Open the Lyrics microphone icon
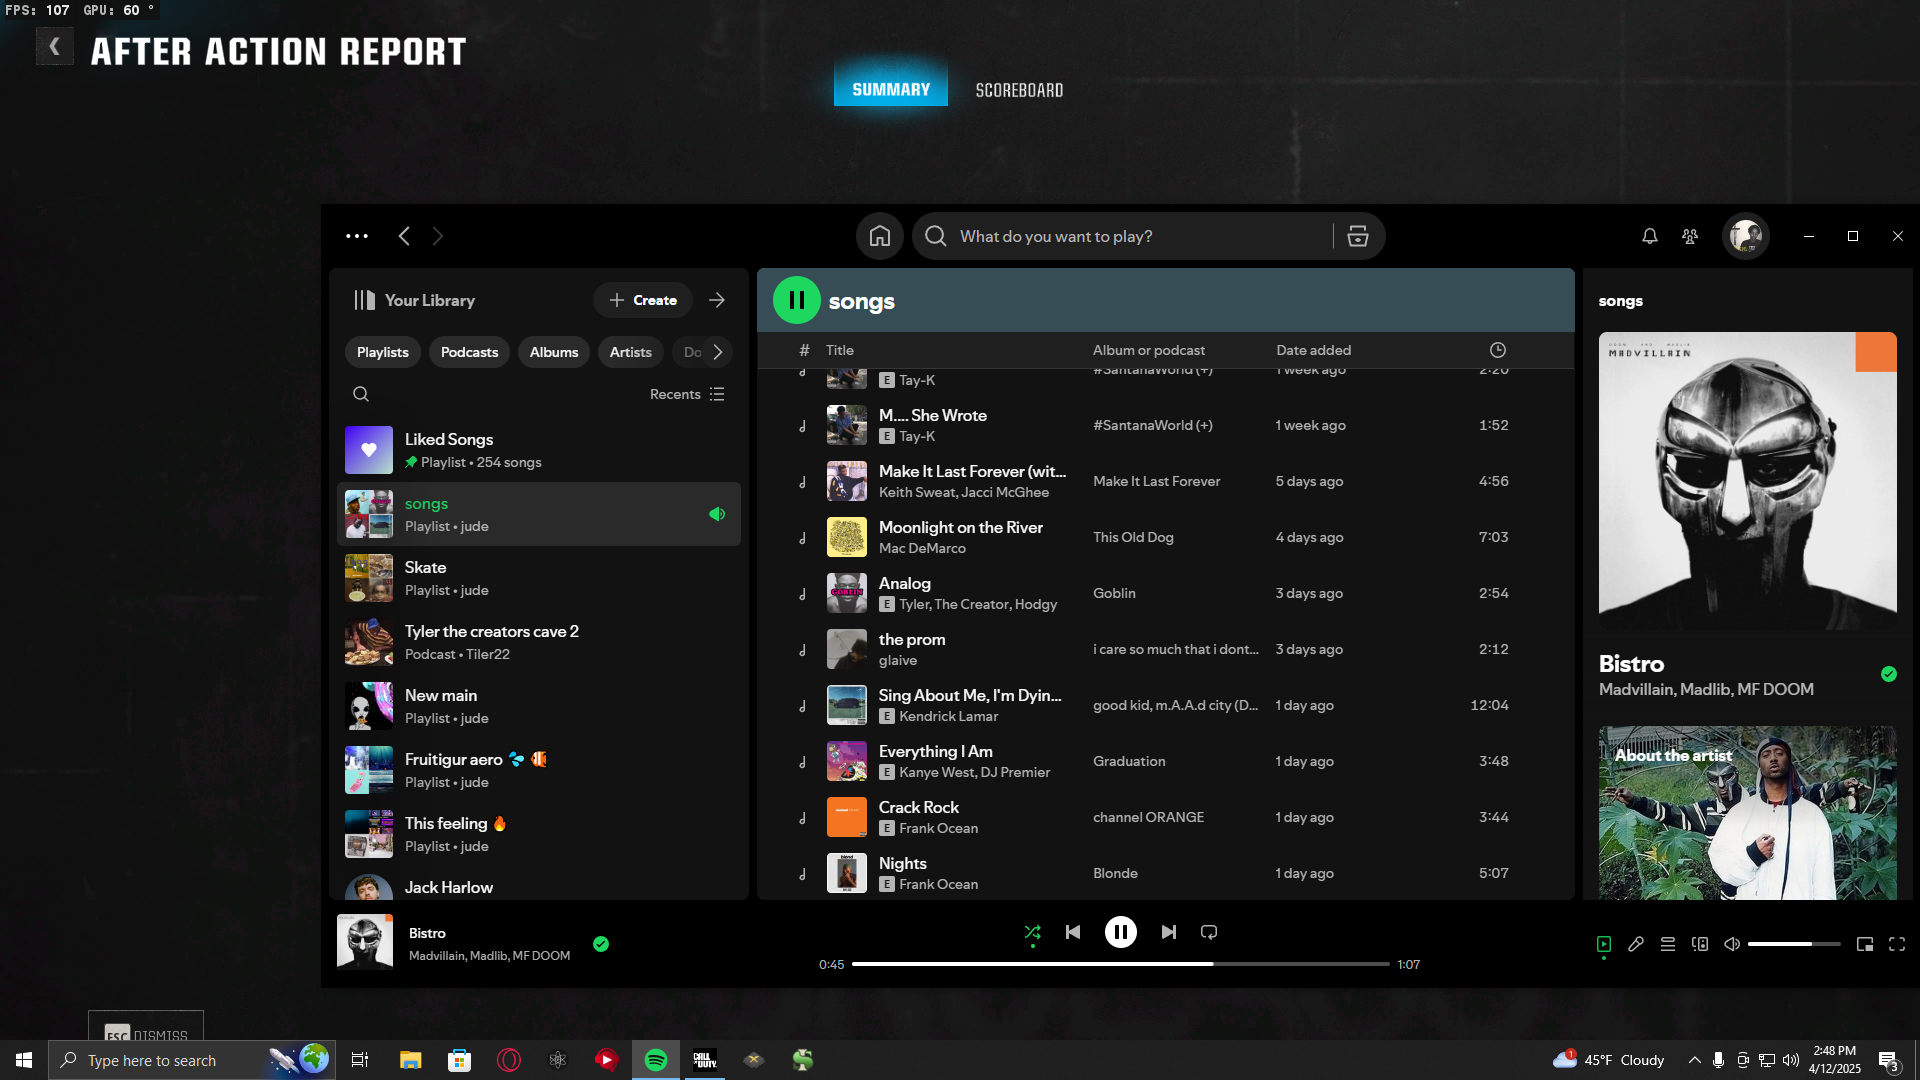 point(1636,944)
